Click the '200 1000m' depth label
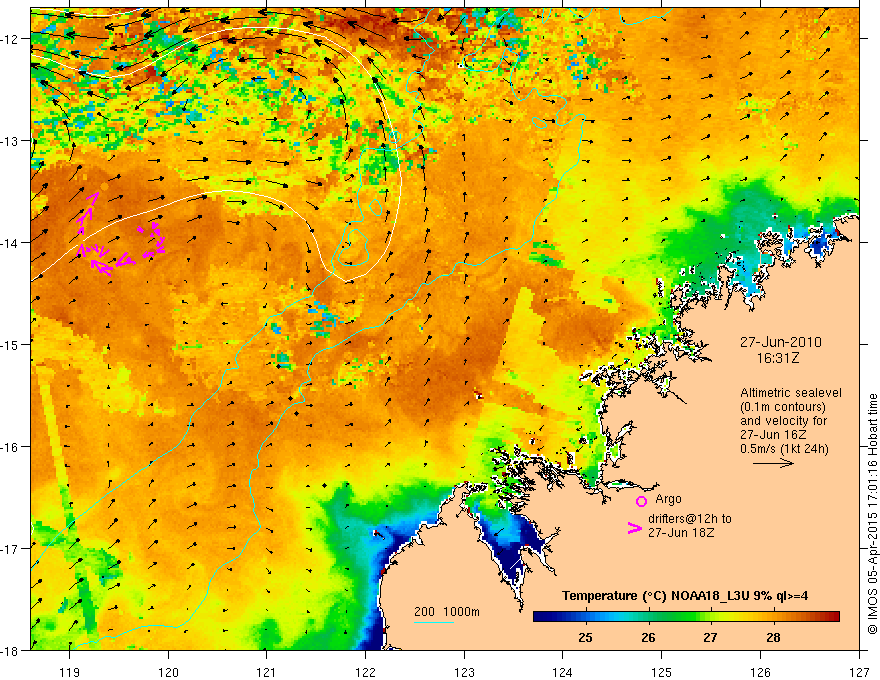 447,612
